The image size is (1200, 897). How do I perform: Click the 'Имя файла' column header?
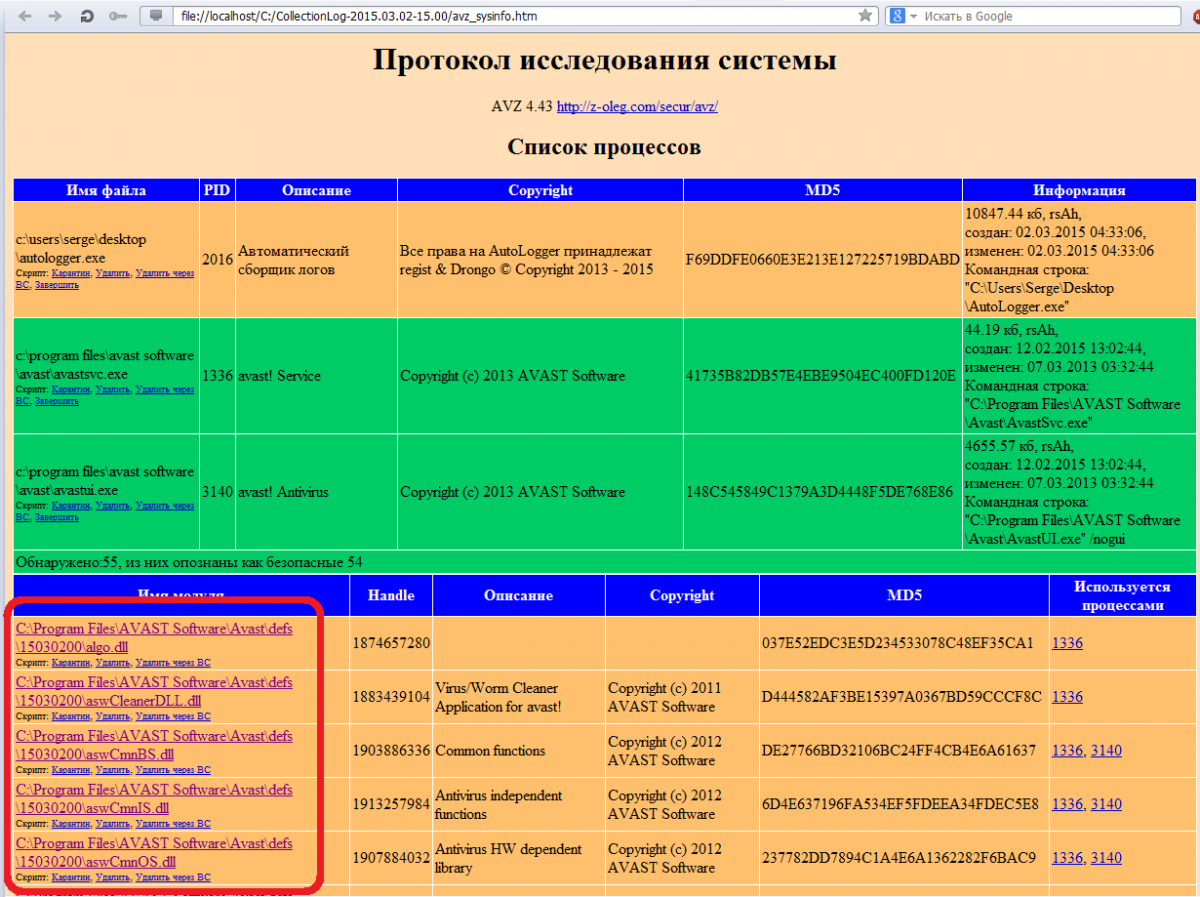tap(107, 190)
